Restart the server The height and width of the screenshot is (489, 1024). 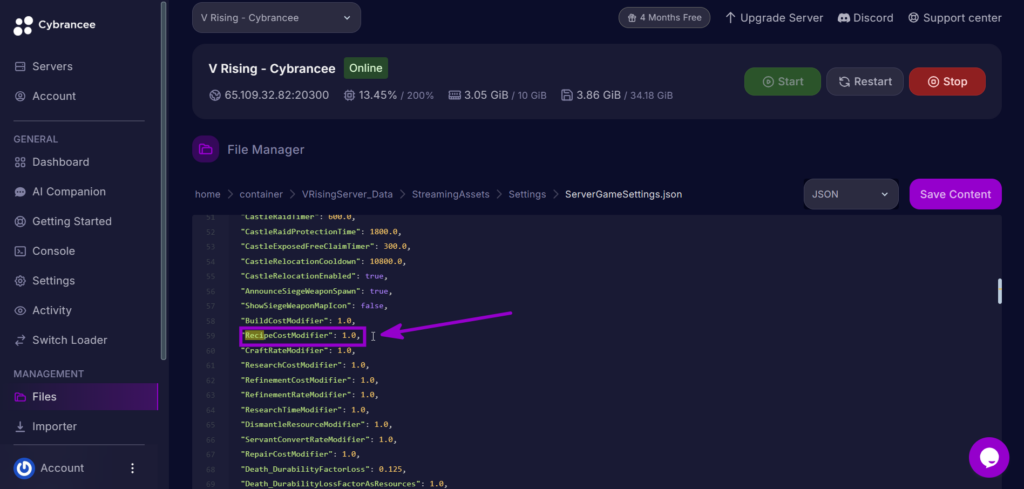tap(865, 82)
